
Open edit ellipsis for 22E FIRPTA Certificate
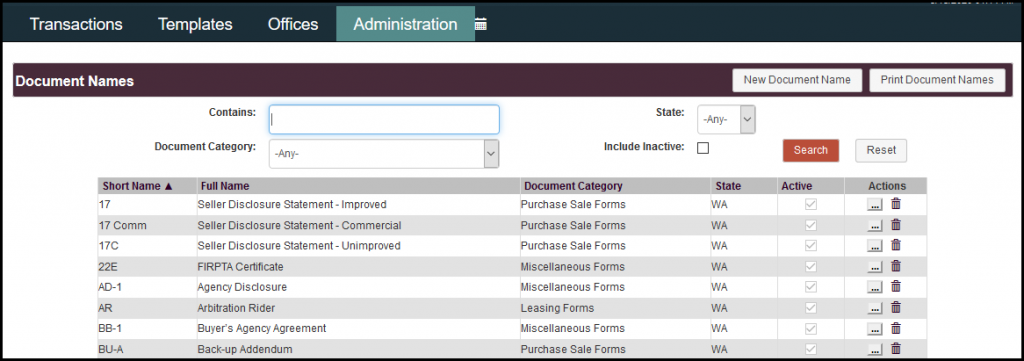tap(874, 267)
